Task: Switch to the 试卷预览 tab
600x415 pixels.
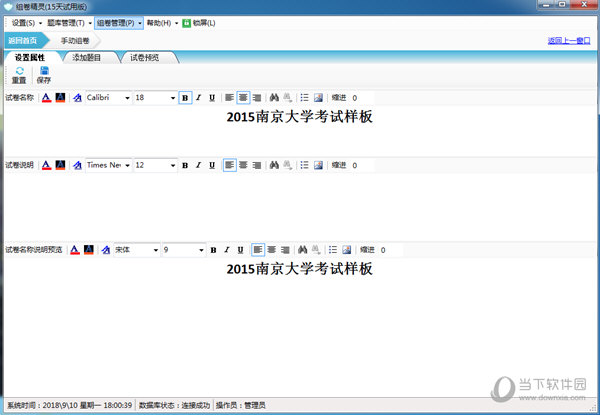Action: (x=145, y=57)
